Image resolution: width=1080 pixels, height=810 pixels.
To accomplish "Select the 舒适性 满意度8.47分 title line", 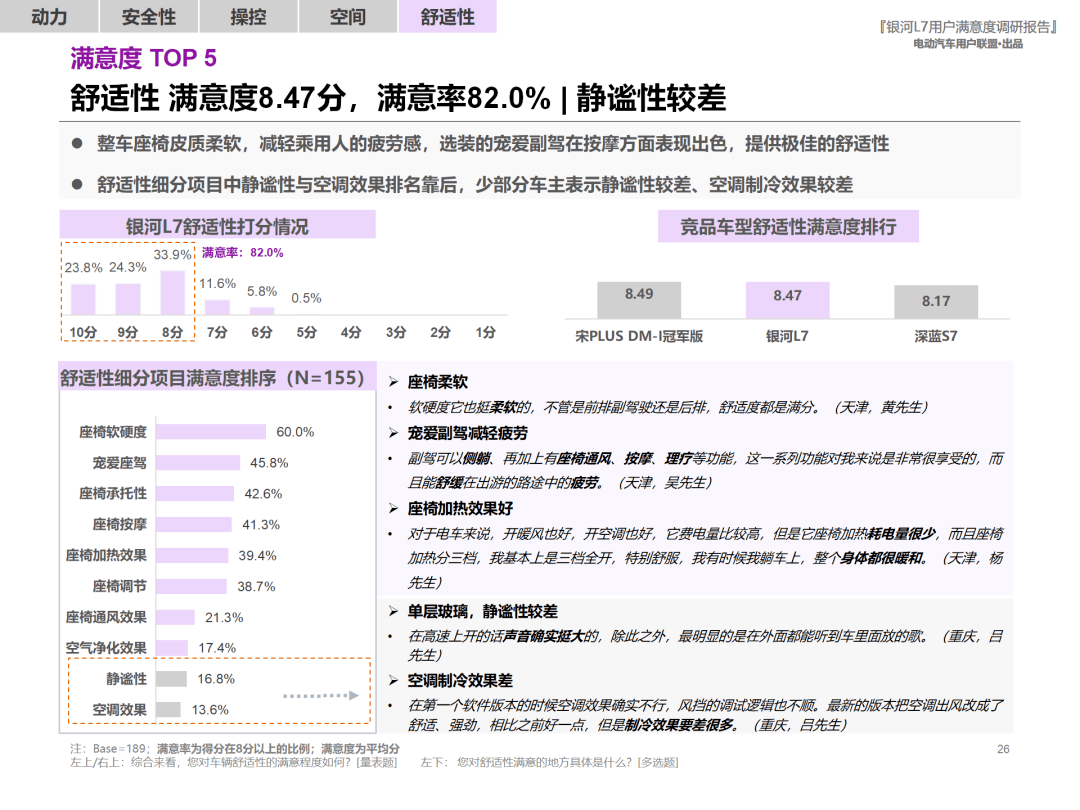I will [x=398, y=98].
